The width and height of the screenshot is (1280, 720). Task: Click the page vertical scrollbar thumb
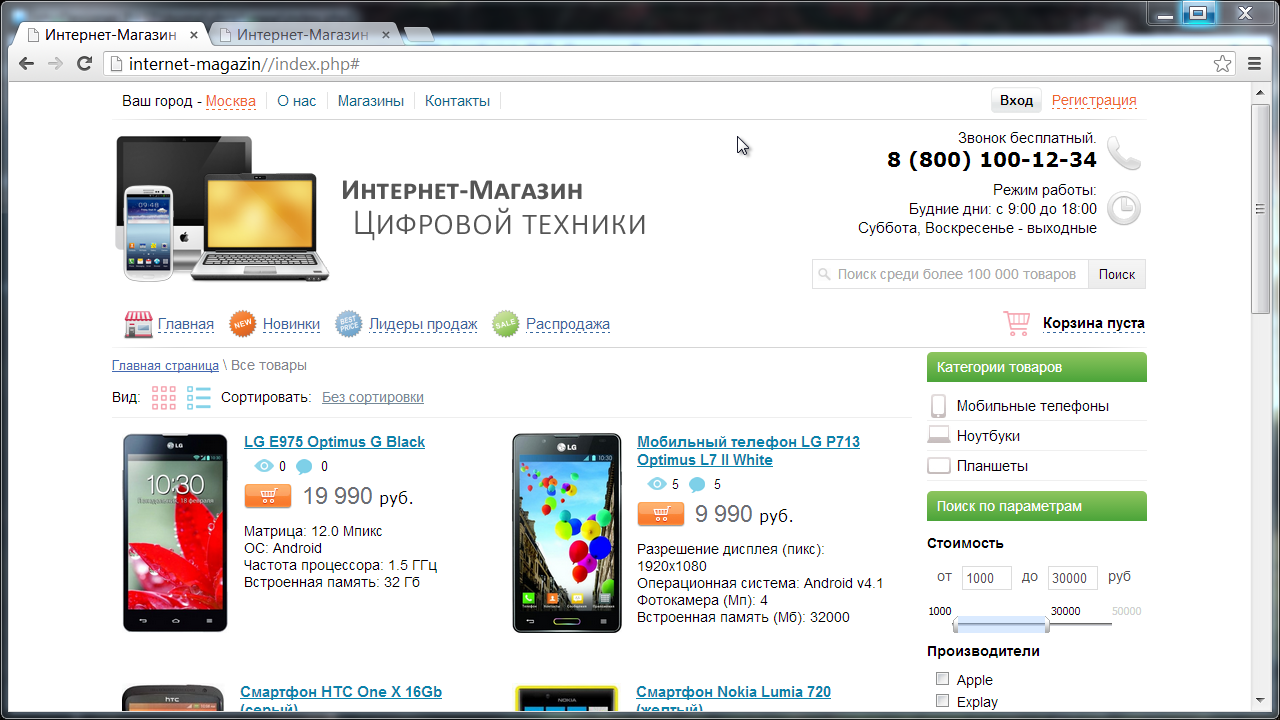[x=1260, y=209]
